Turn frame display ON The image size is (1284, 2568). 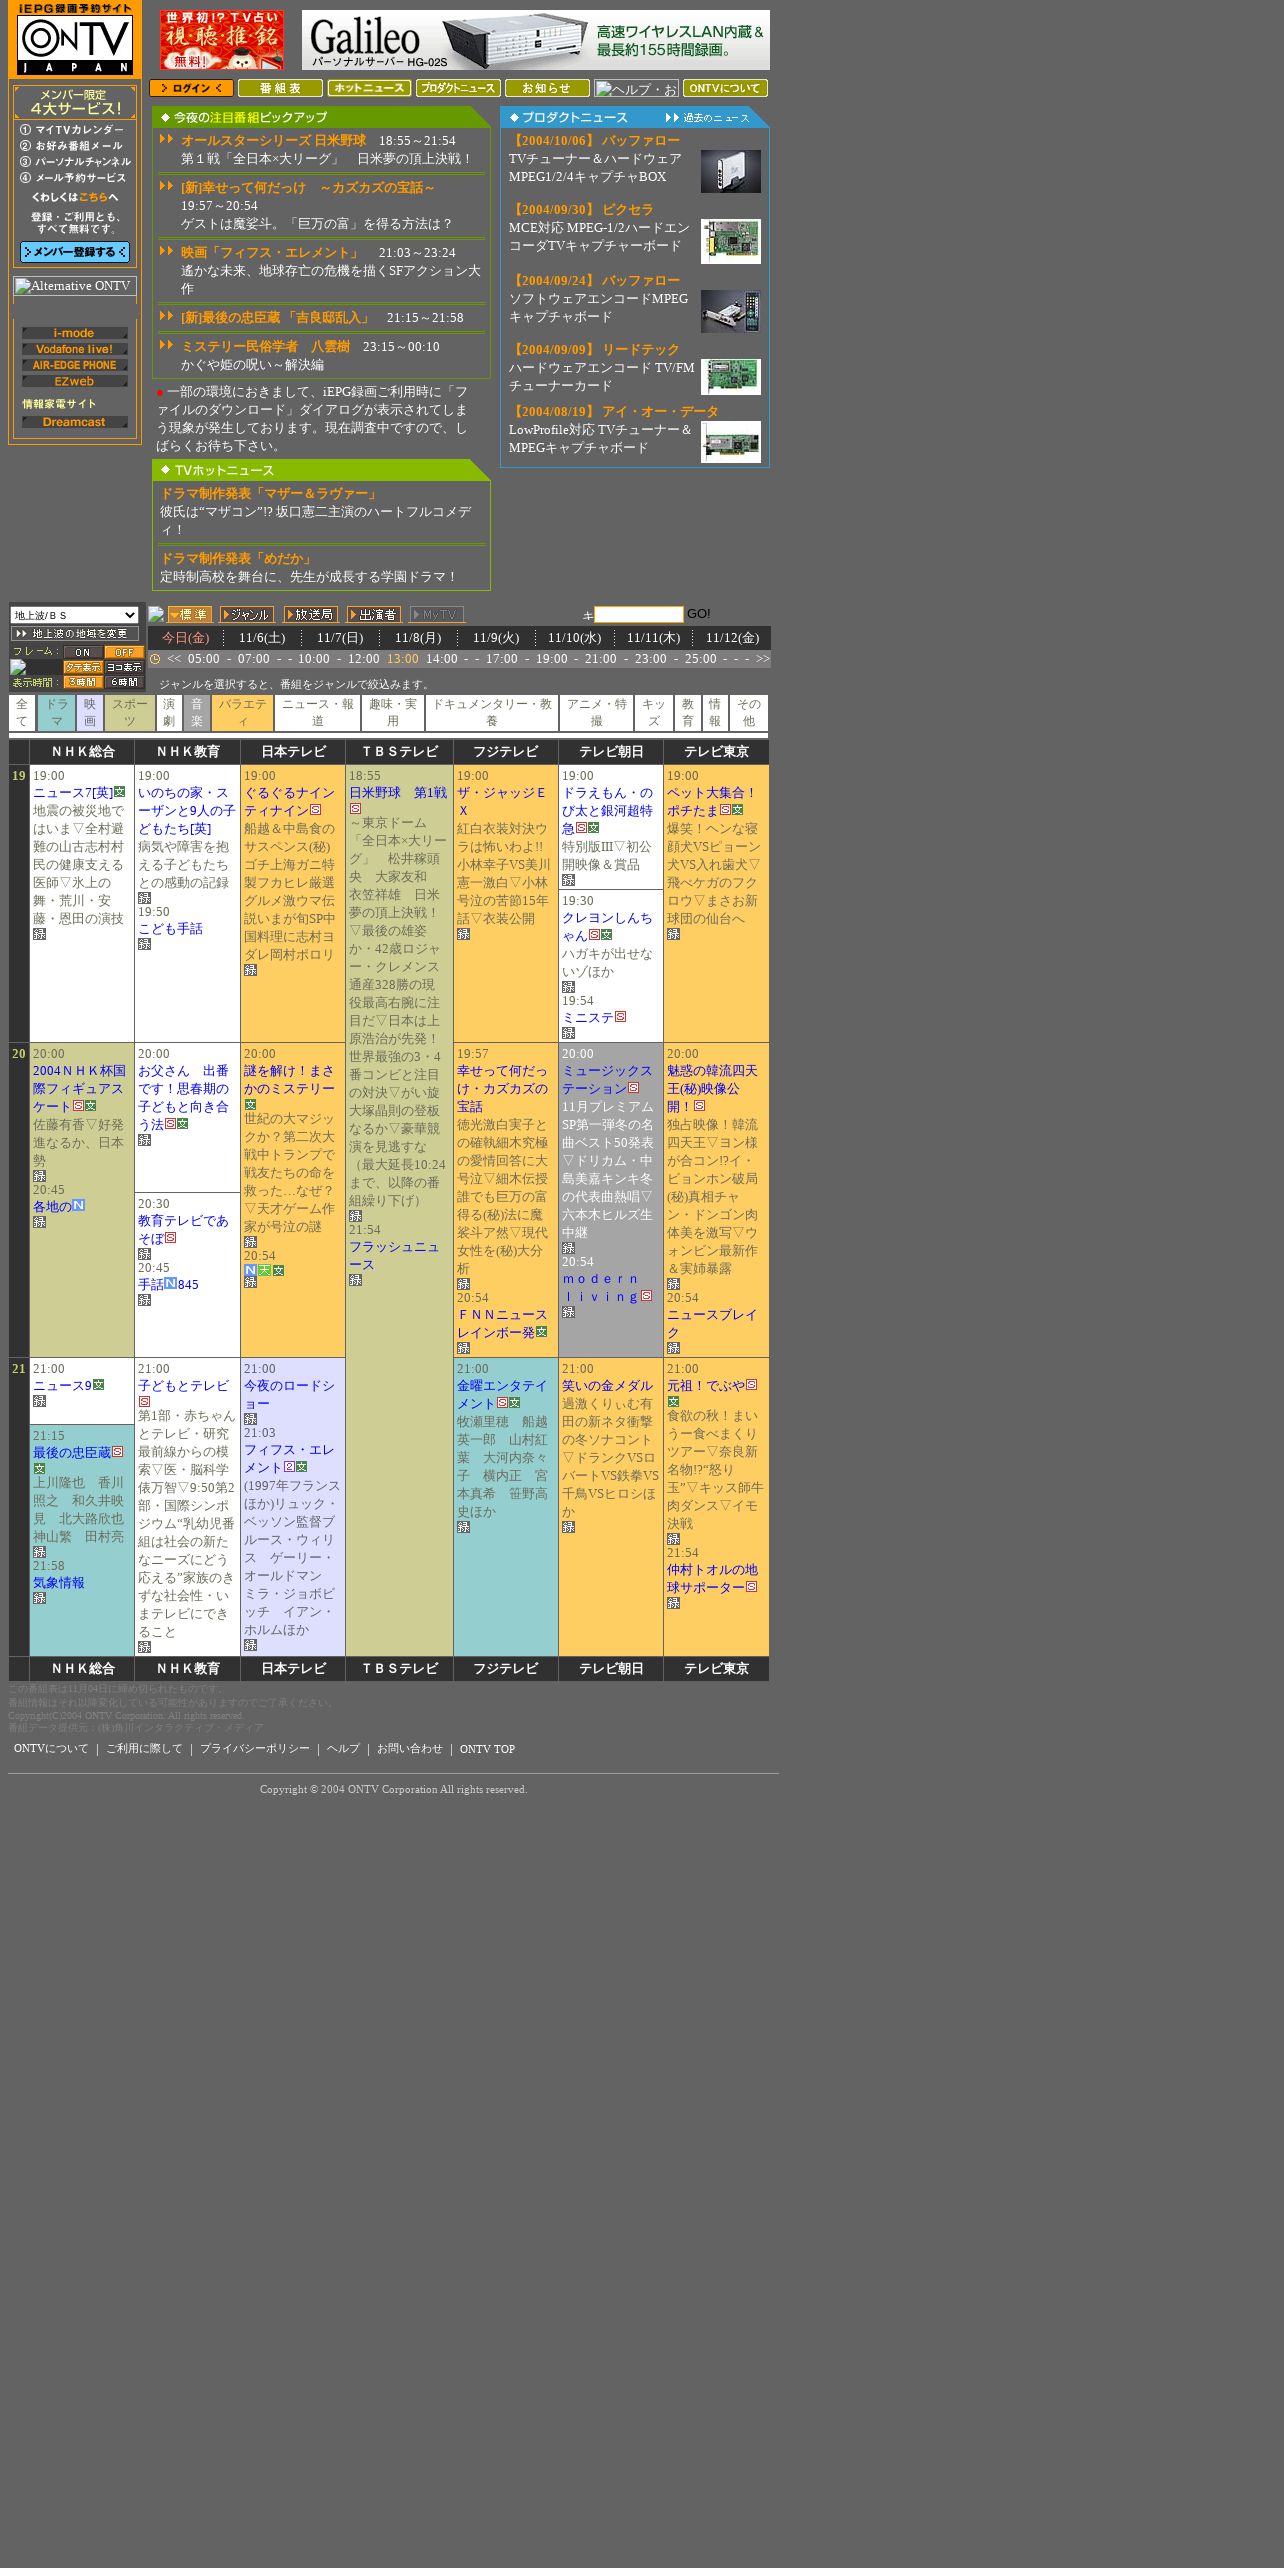click(83, 652)
